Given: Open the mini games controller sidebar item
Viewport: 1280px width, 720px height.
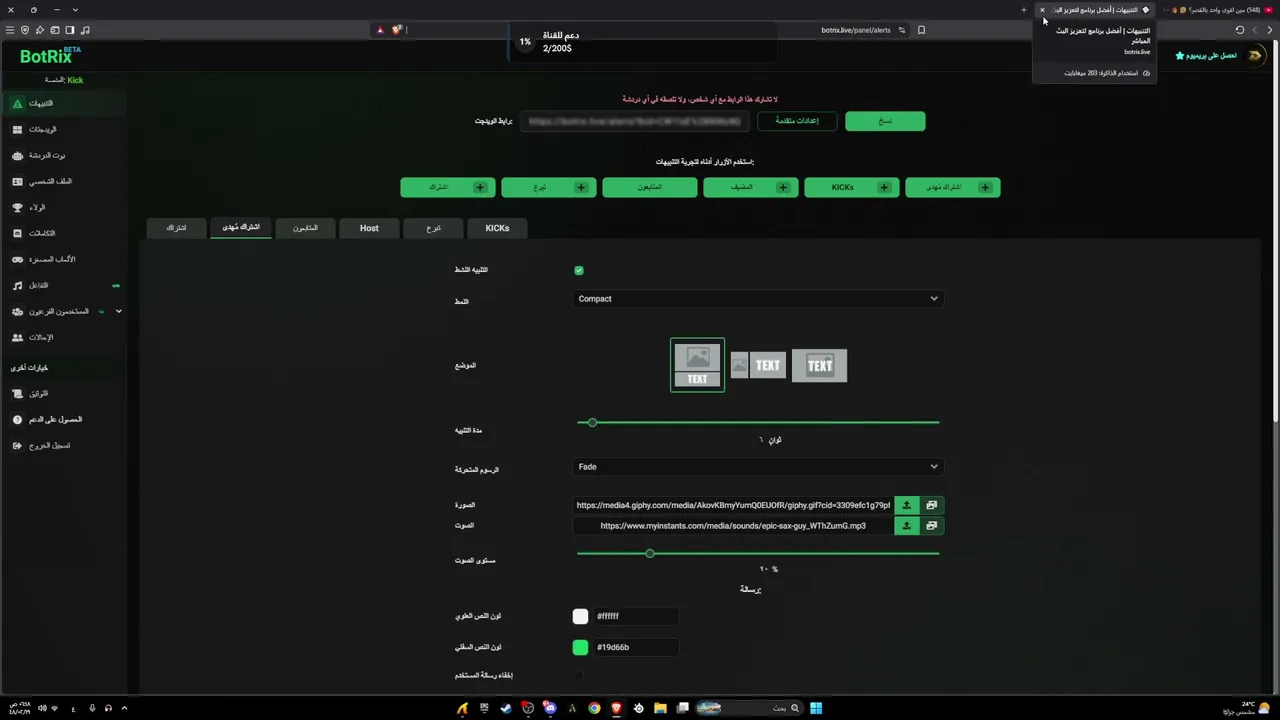Looking at the screenshot, I should [x=63, y=259].
